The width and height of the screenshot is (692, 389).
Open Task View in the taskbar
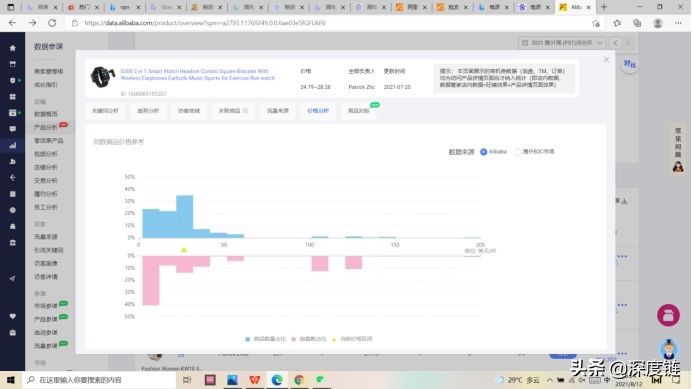point(187,380)
